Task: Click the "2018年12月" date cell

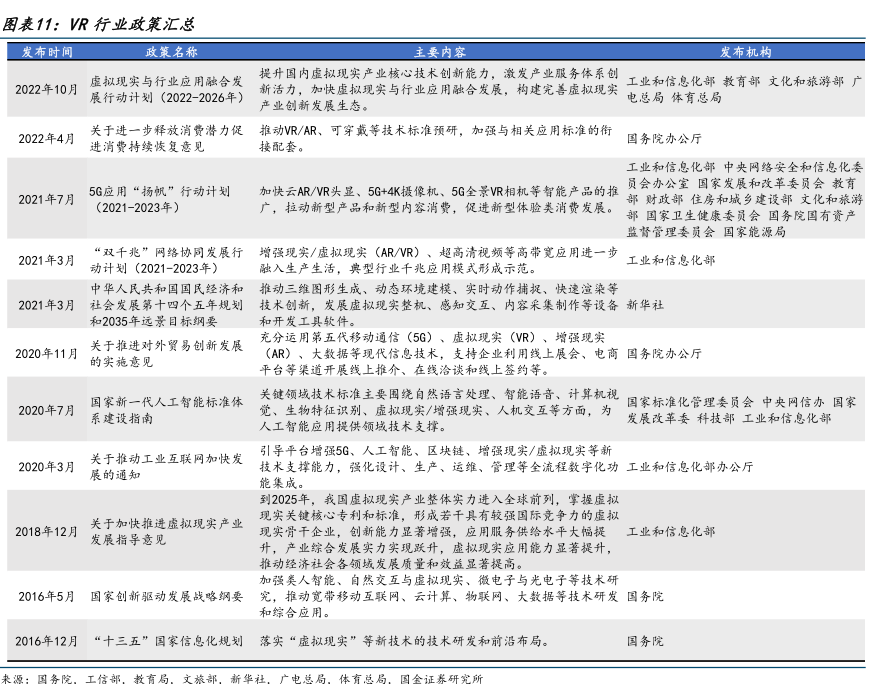Action: pos(46,532)
